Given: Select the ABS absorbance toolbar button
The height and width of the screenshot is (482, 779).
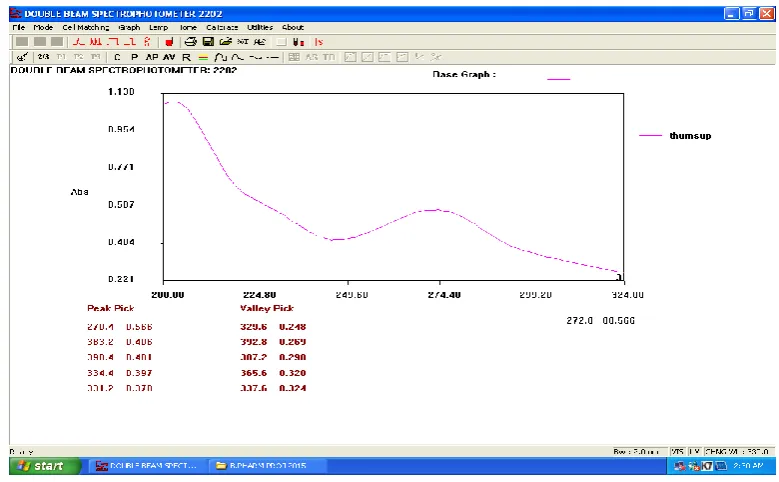Looking at the screenshot, I should 260,42.
